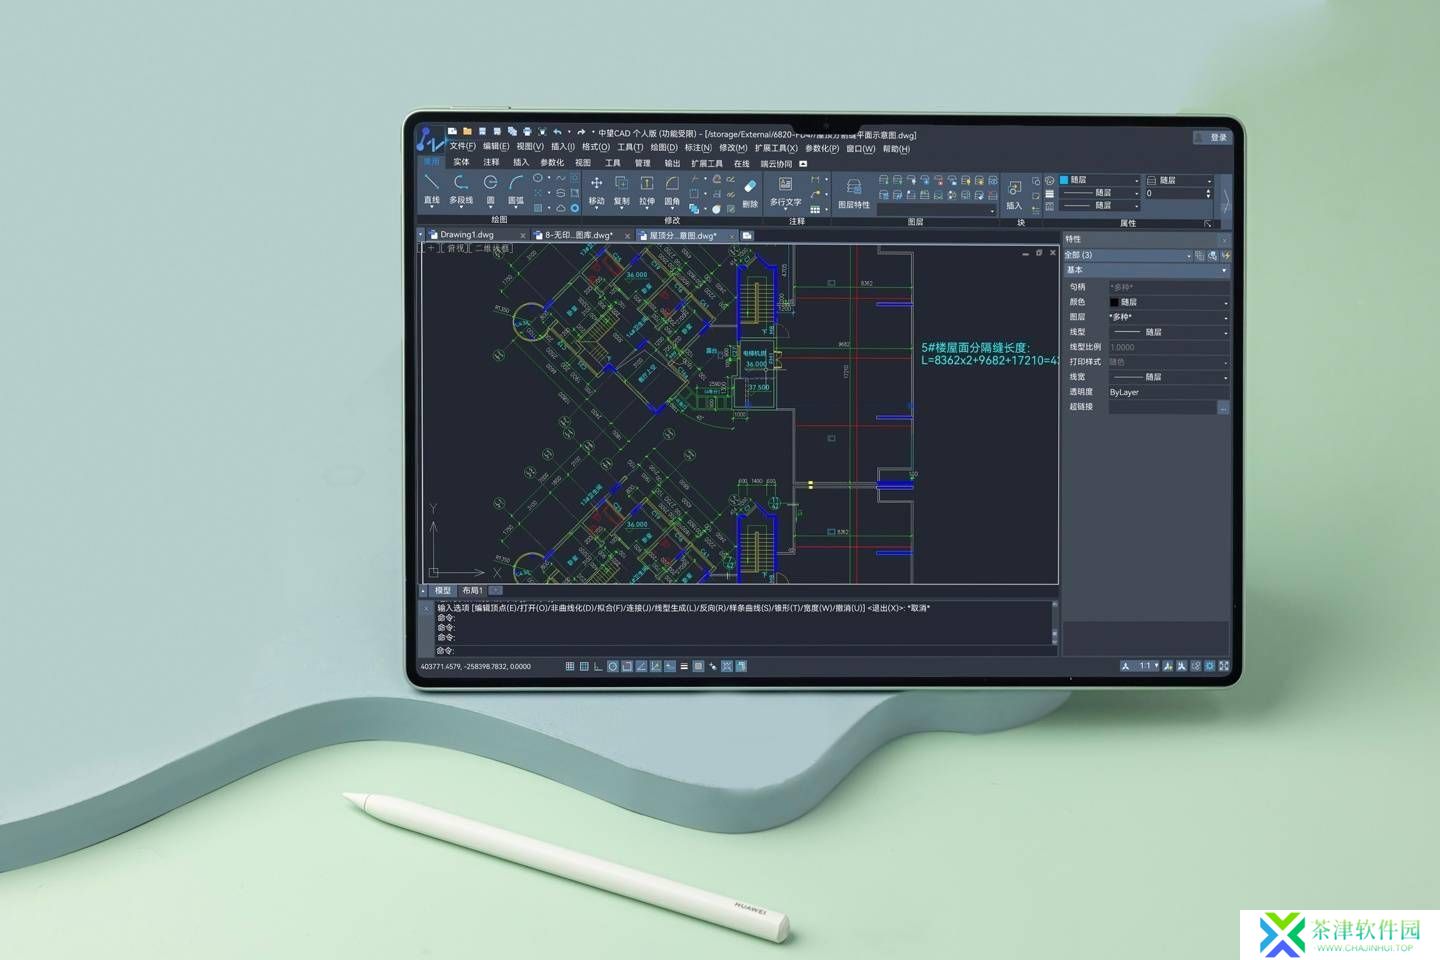Toggle polar tracking in status bar

[613, 666]
